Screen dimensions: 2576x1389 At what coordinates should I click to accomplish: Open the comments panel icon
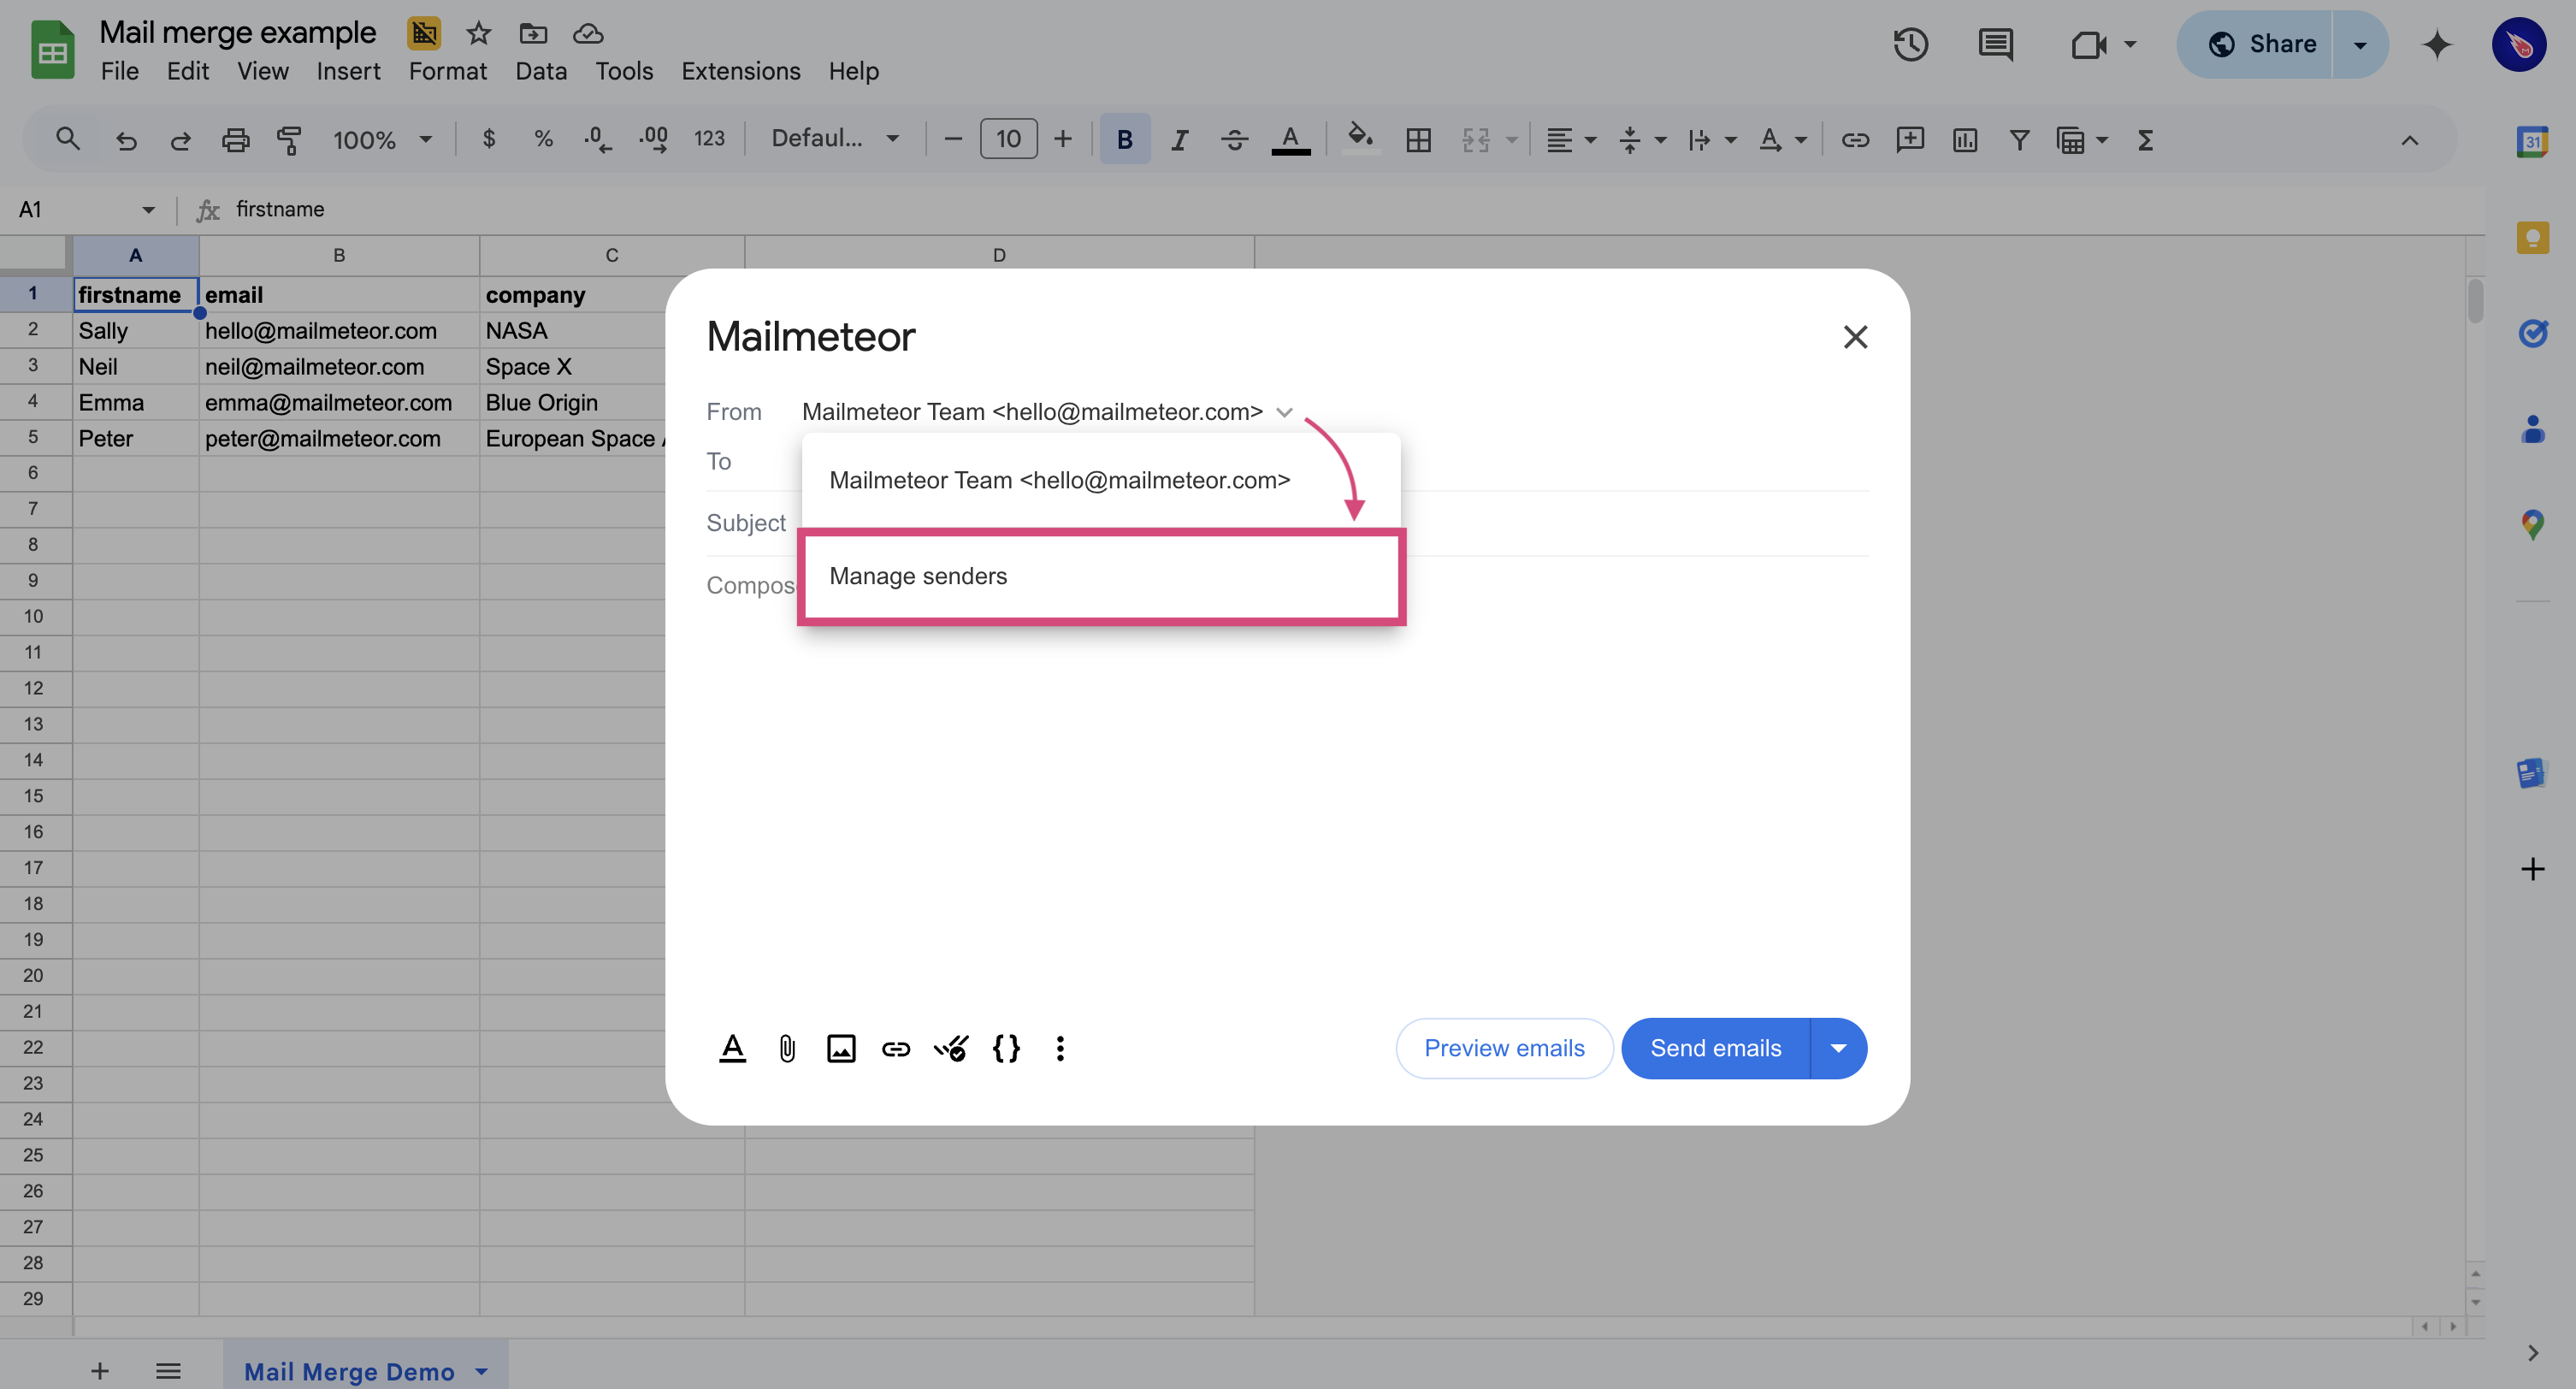pos(1995,44)
